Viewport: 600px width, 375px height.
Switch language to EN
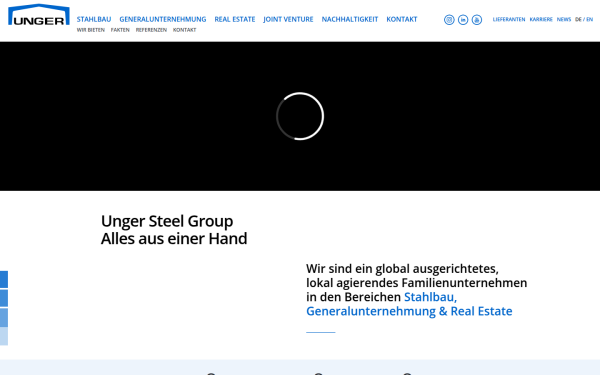(589, 19)
